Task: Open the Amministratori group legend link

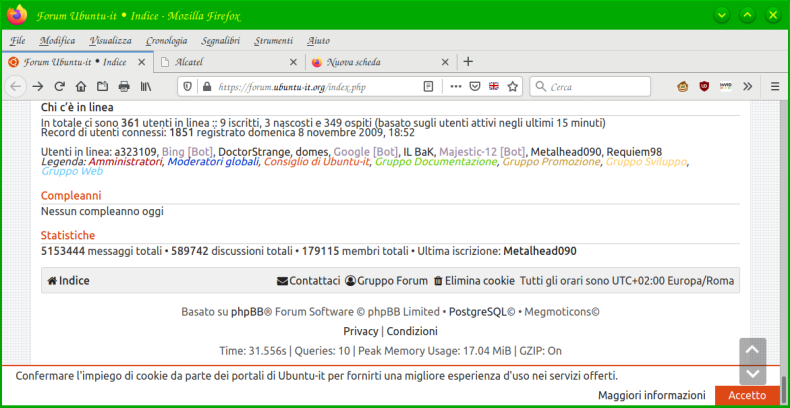Action: pos(125,162)
